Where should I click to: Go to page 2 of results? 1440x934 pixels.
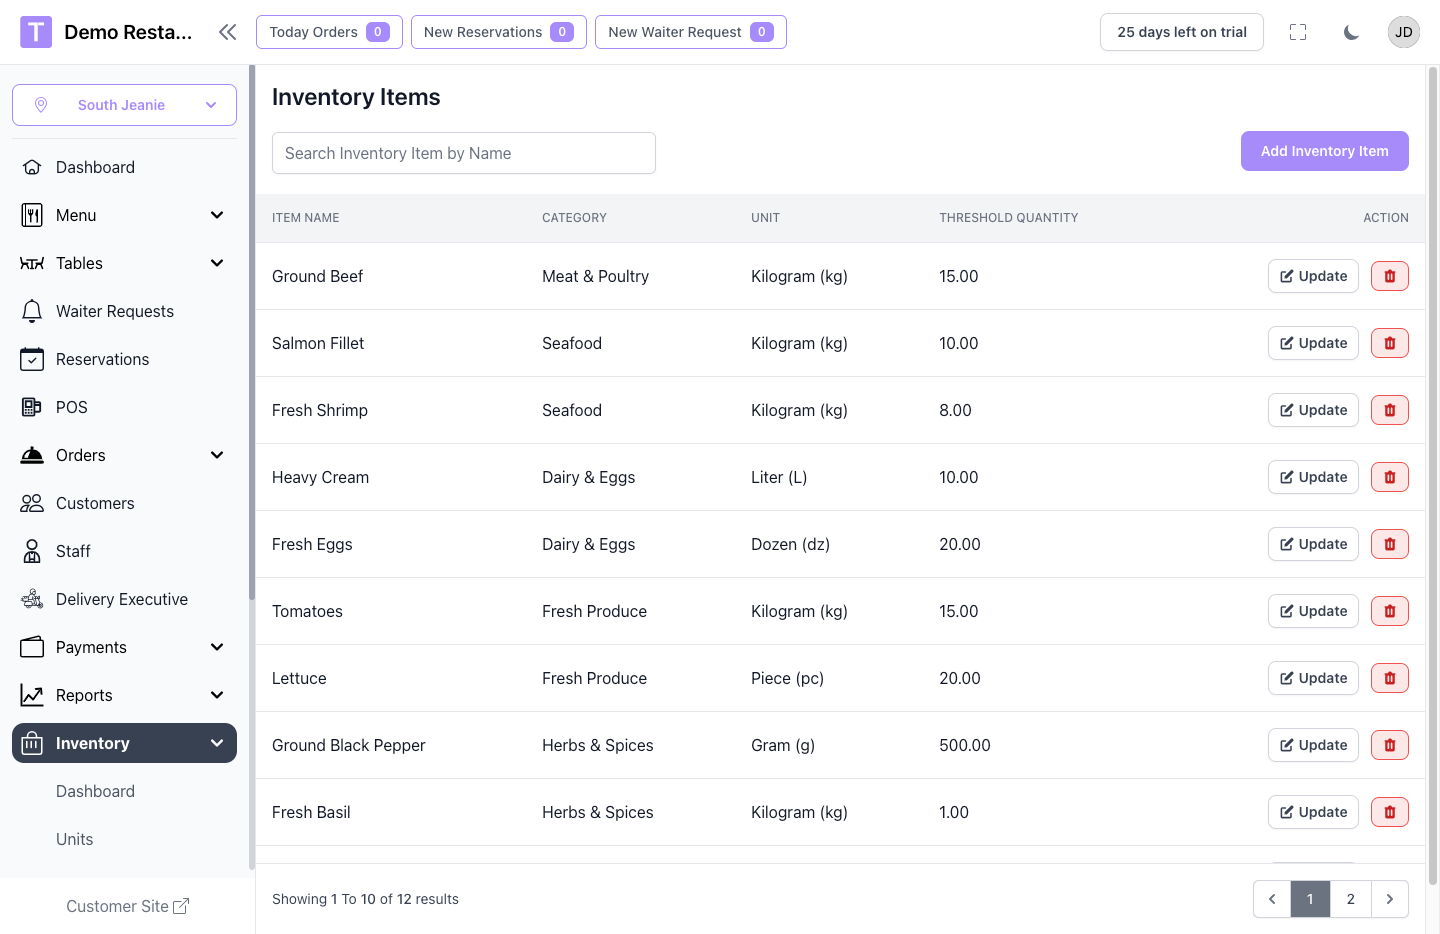coord(1350,899)
